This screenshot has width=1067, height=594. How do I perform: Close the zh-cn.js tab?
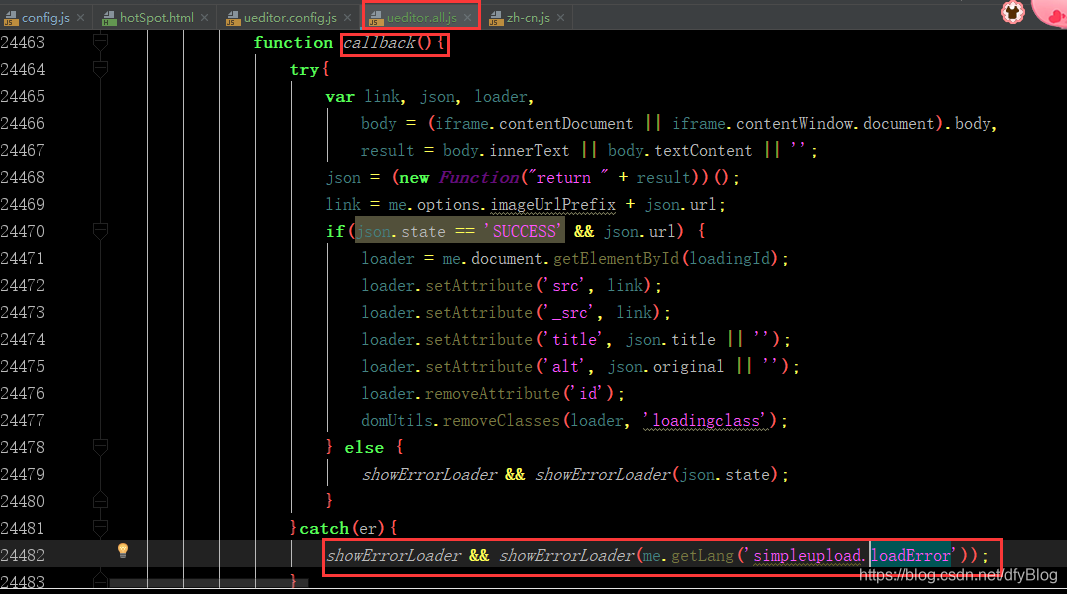click(x=560, y=18)
